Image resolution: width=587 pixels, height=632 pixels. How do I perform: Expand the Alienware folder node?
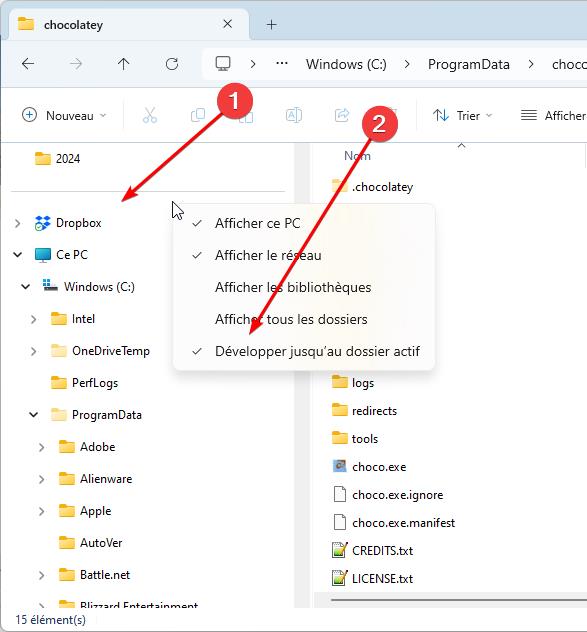[42, 479]
